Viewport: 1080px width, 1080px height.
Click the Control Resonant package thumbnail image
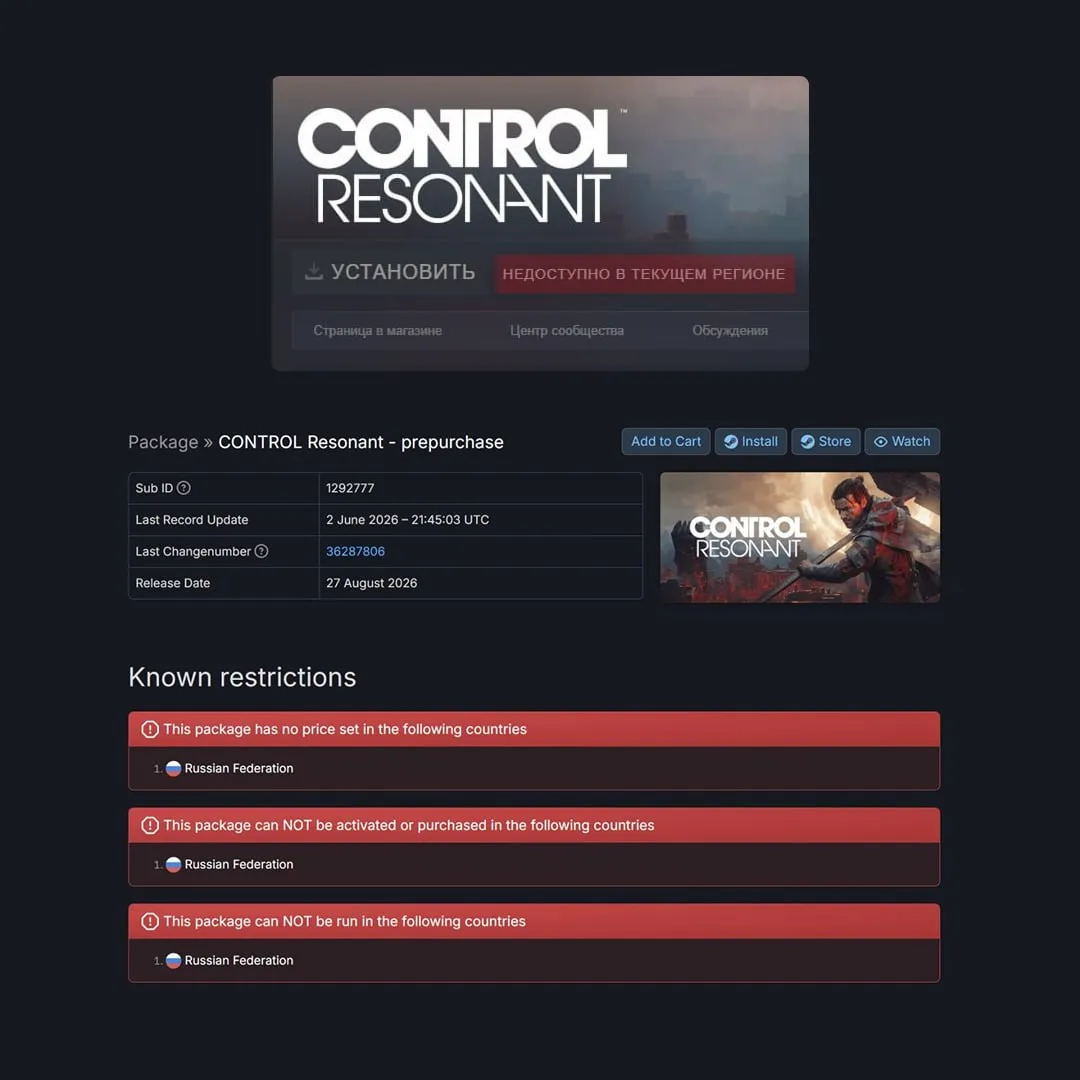coord(800,537)
